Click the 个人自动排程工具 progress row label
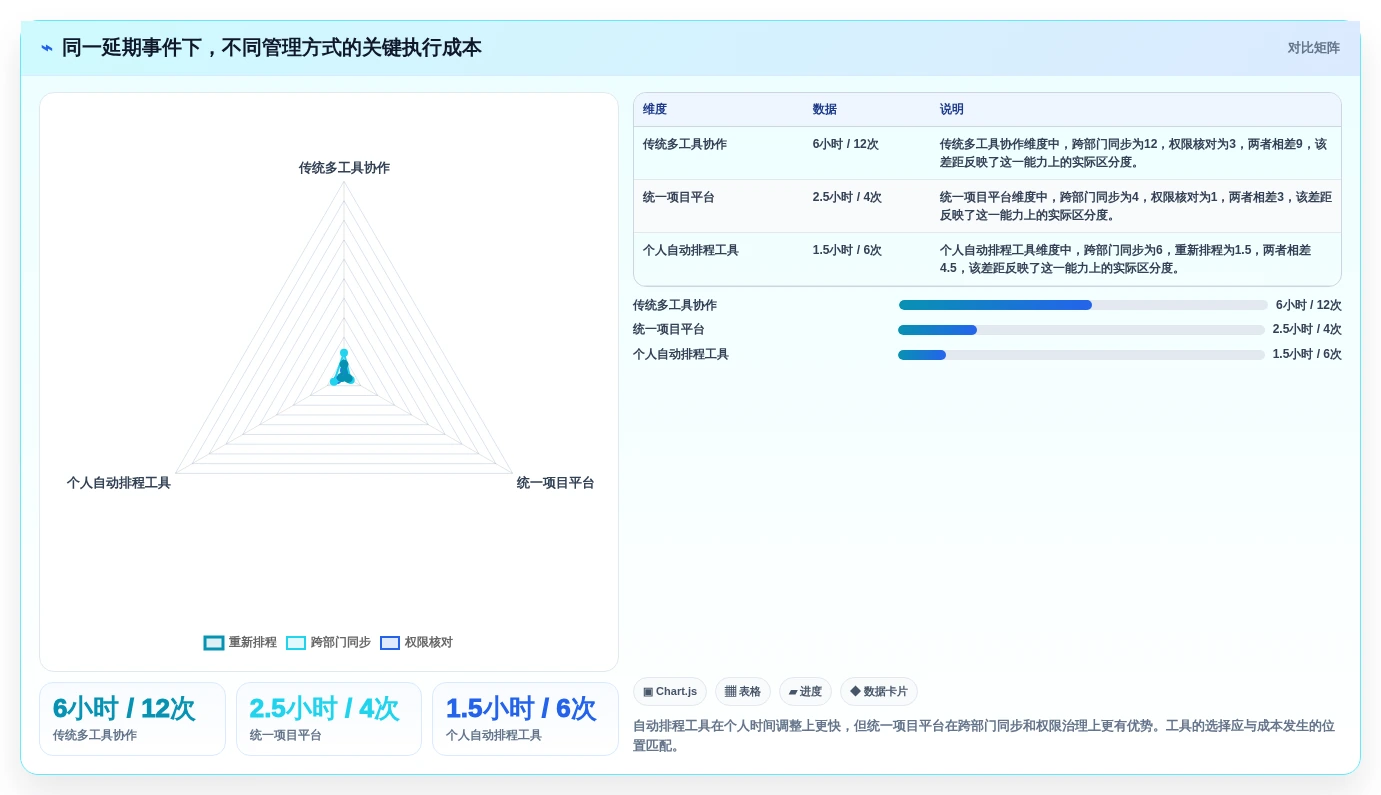 (x=681, y=355)
